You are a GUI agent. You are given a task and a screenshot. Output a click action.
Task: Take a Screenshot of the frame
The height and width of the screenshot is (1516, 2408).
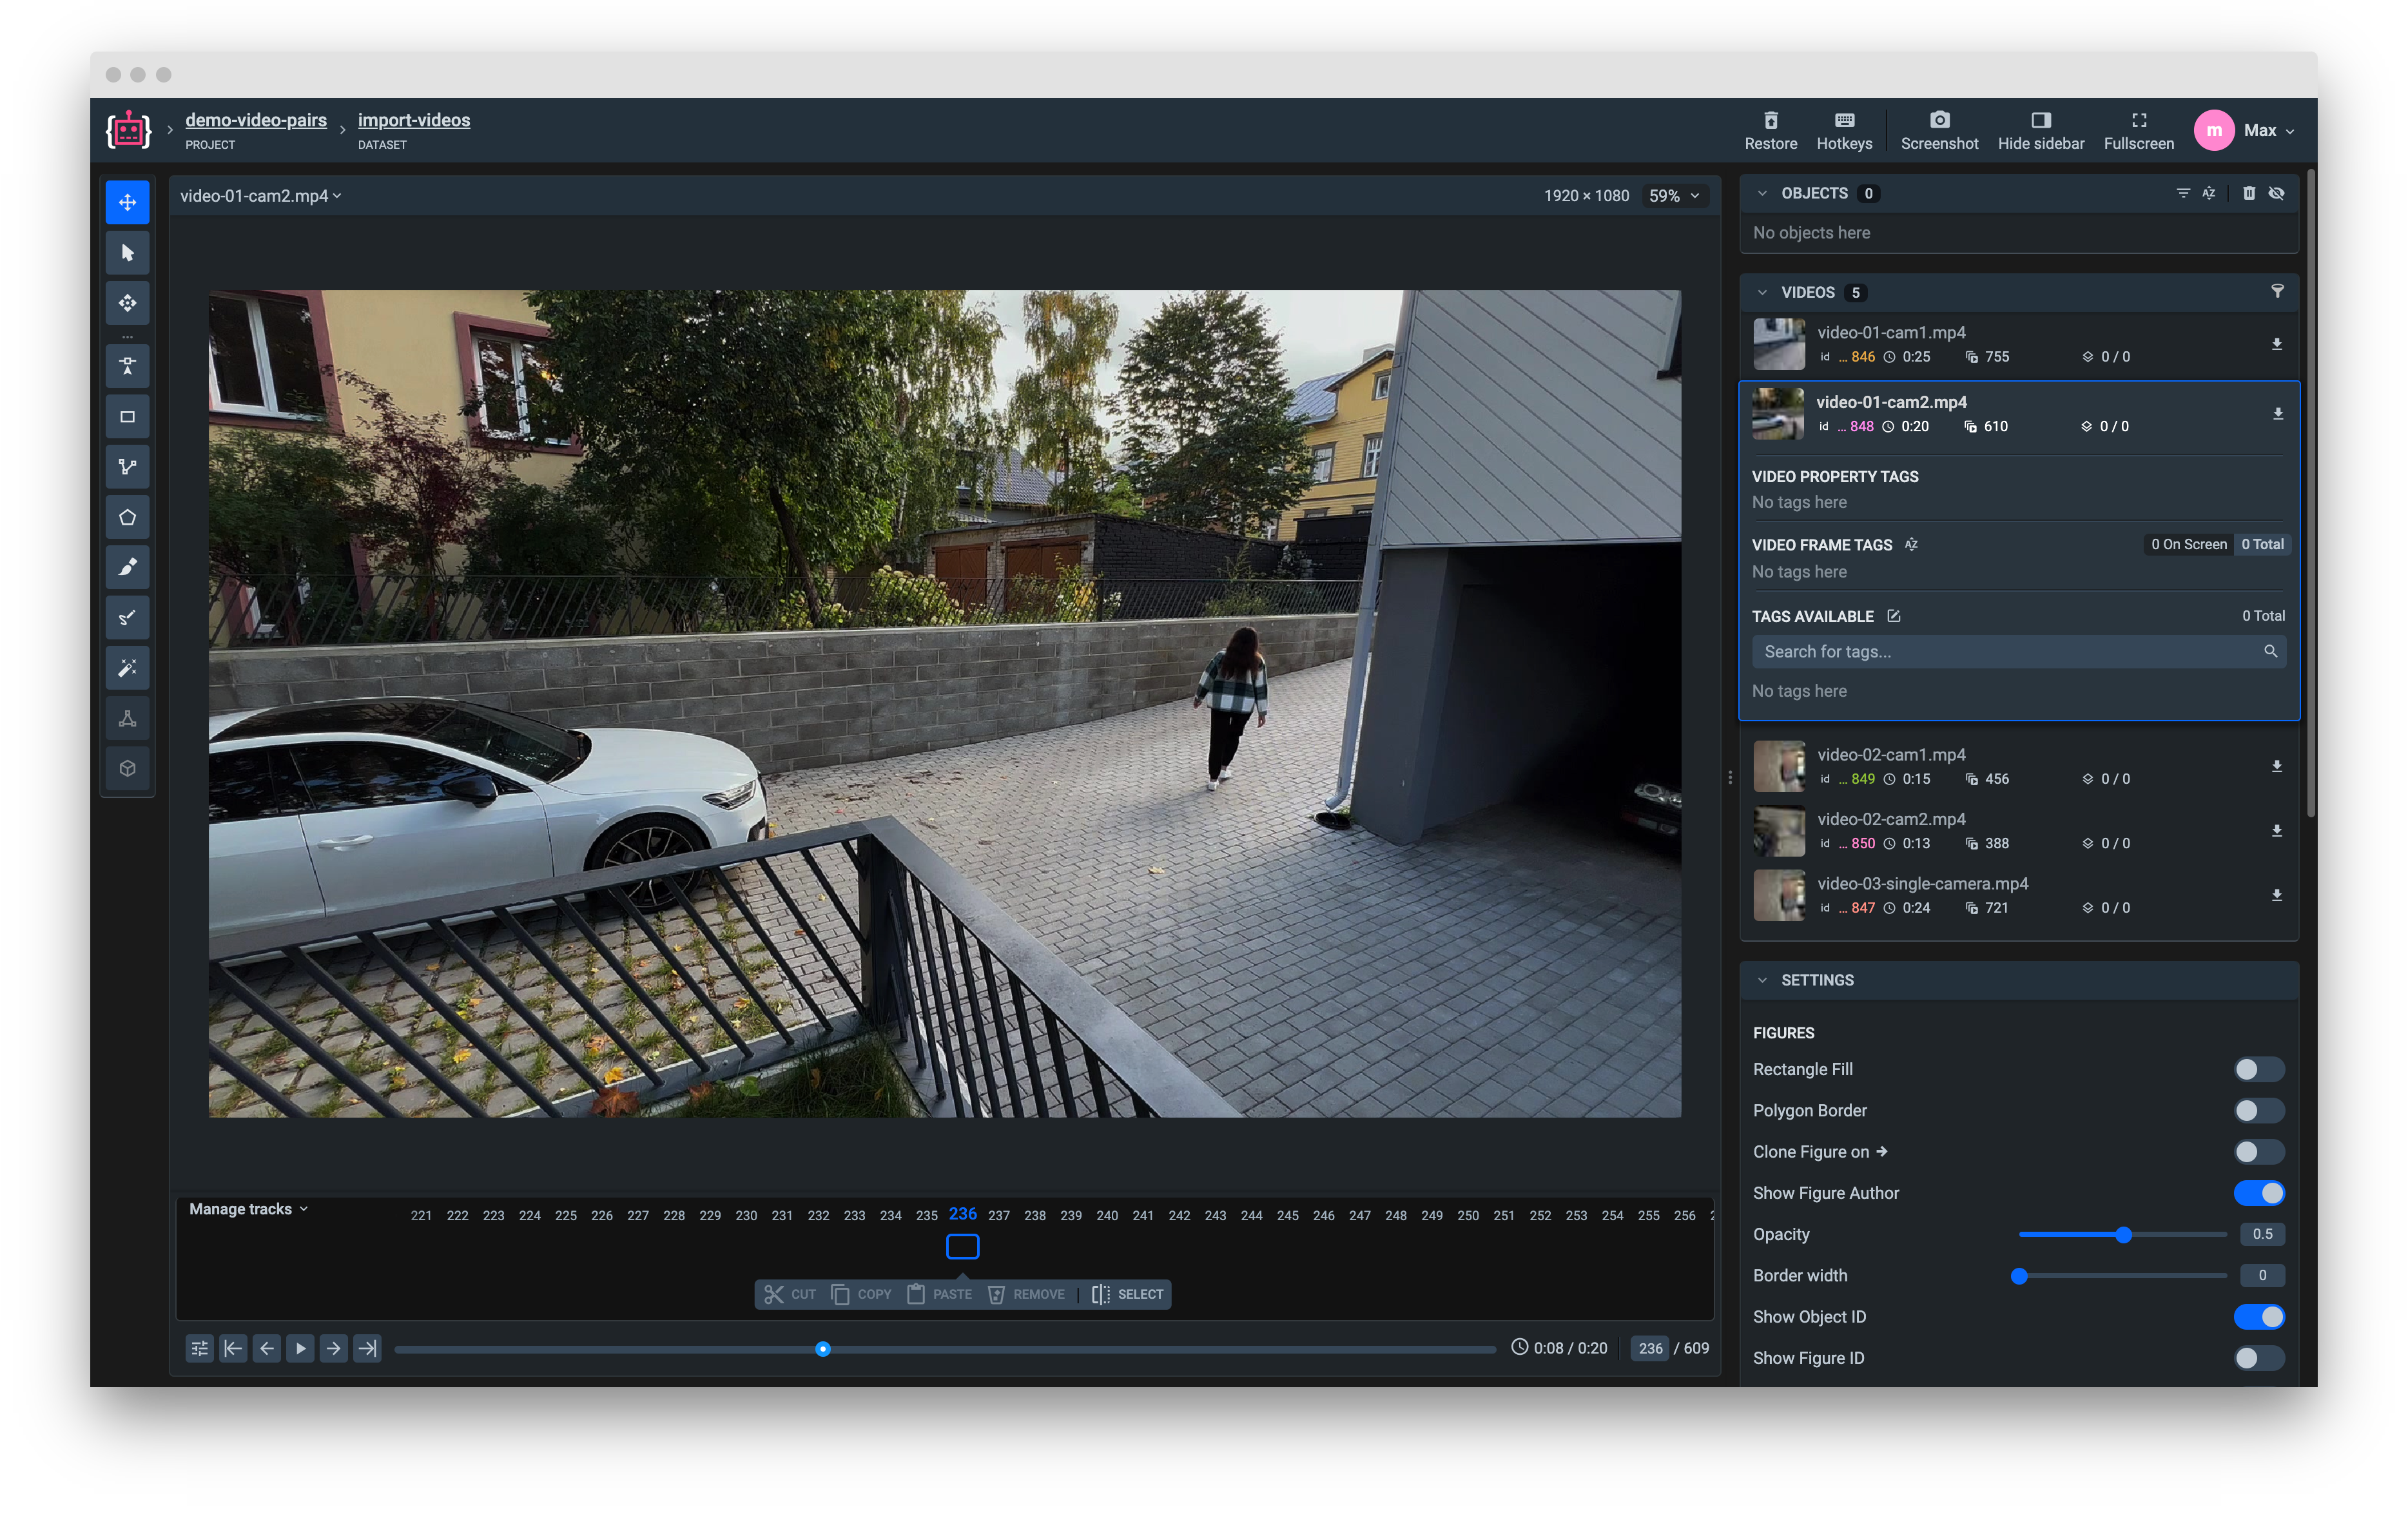click(x=1938, y=131)
